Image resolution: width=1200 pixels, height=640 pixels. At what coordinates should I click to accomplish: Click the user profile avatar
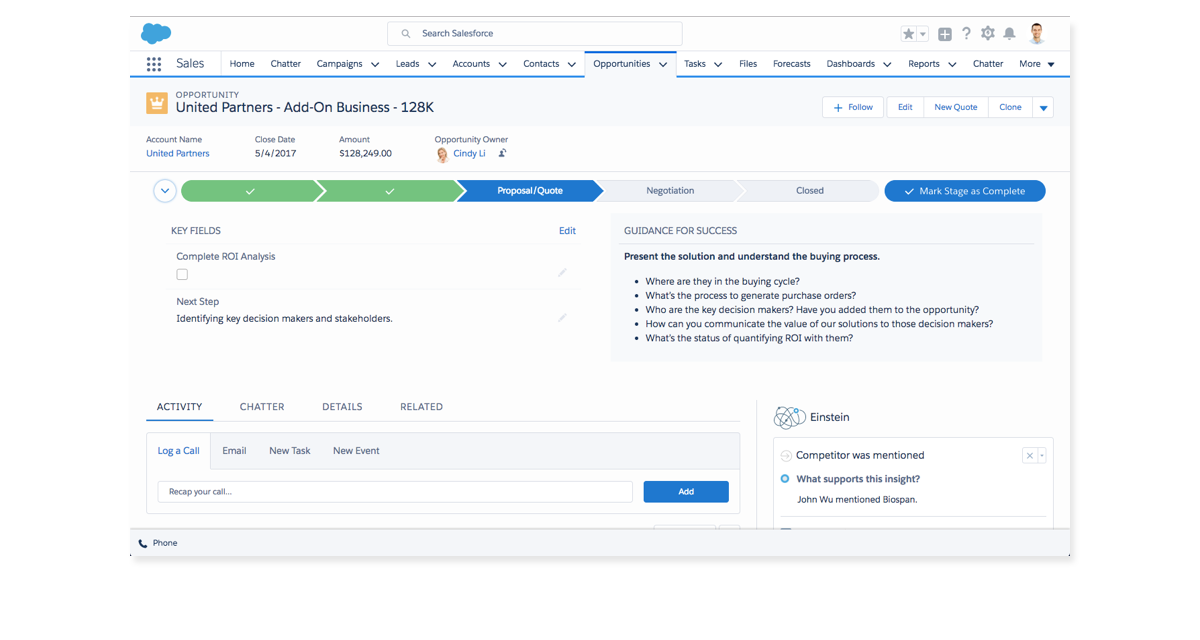[x=1036, y=33]
